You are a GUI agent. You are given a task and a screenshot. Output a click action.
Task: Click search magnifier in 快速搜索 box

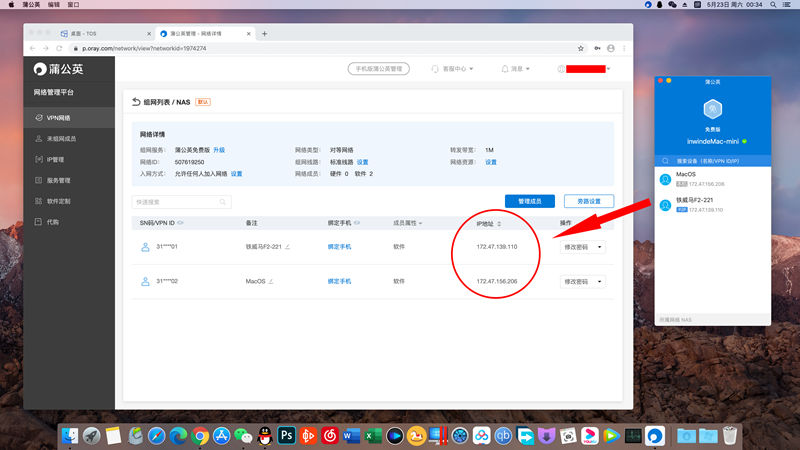[x=222, y=202]
